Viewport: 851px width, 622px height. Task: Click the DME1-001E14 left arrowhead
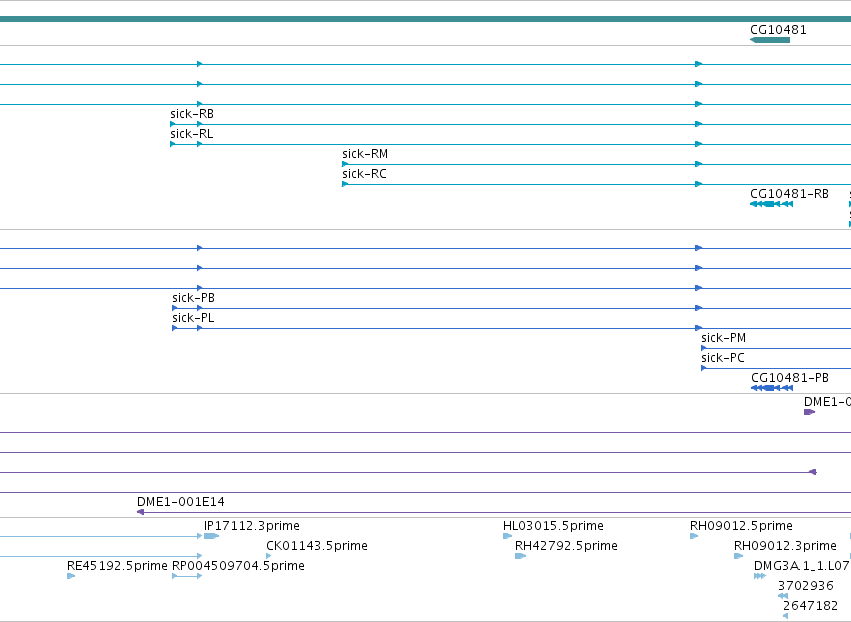click(141, 512)
